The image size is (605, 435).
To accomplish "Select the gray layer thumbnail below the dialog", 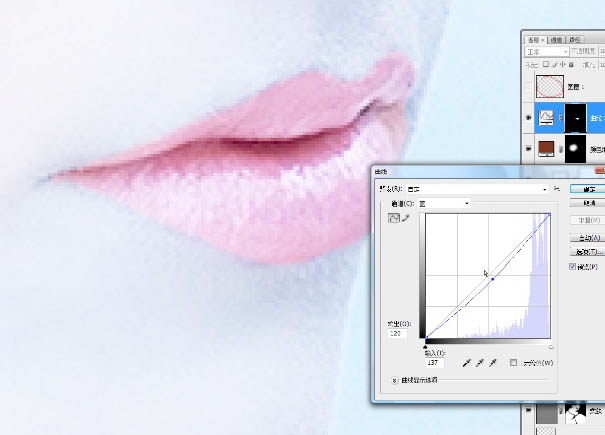I will [546, 413].
